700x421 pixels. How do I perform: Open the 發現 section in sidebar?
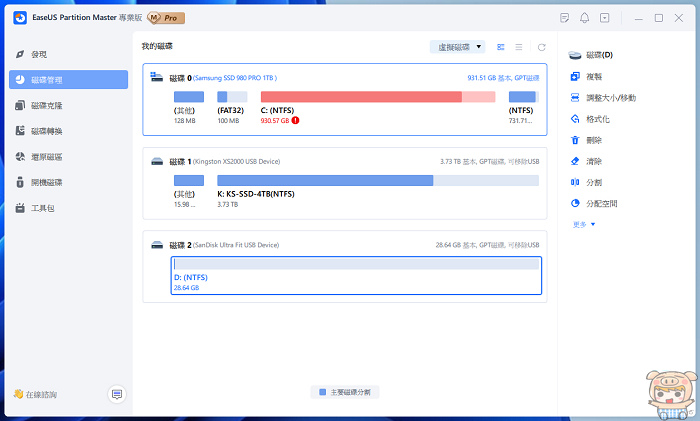click(39, 54)
